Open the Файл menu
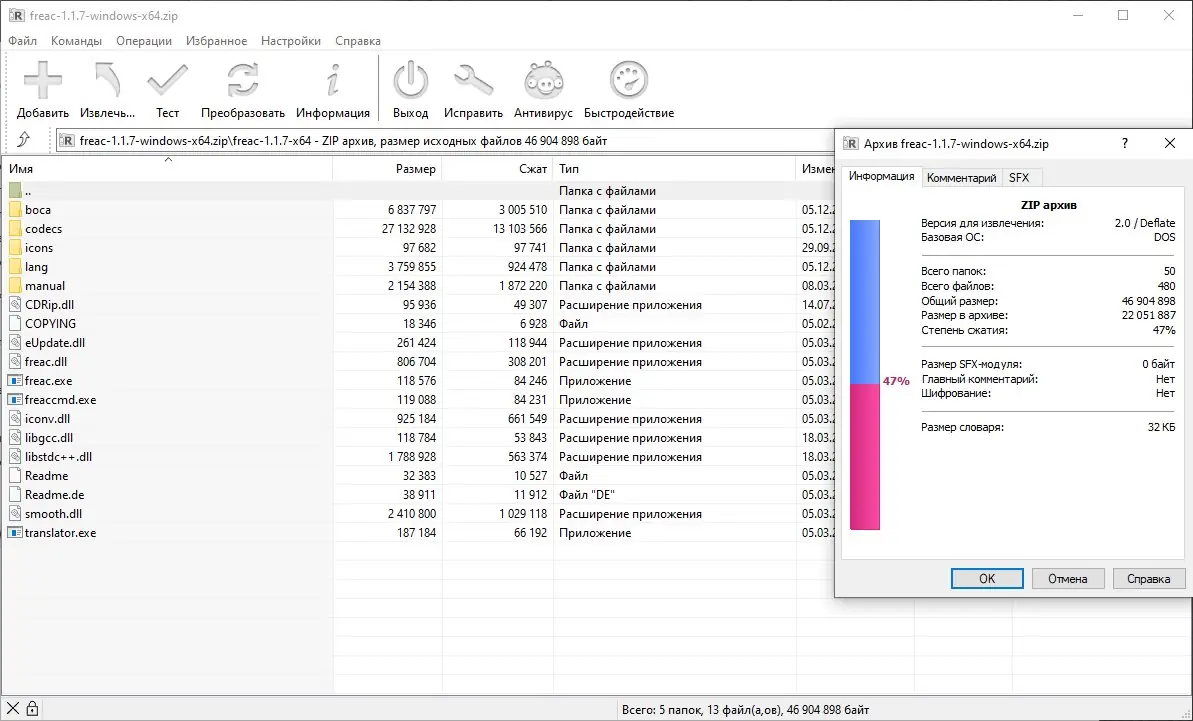Image resolution: width=1193 pixels, height=721 pixels. click(x=23, y=41)
